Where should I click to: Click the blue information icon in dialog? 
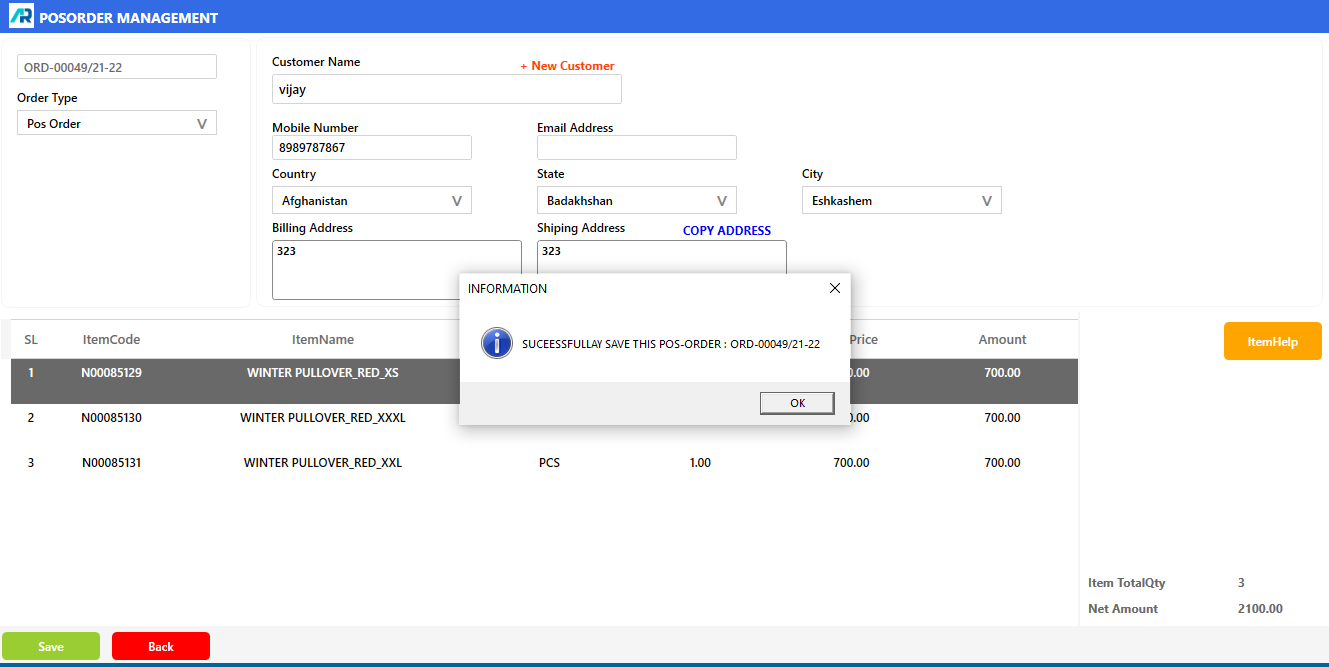[496, 343]
